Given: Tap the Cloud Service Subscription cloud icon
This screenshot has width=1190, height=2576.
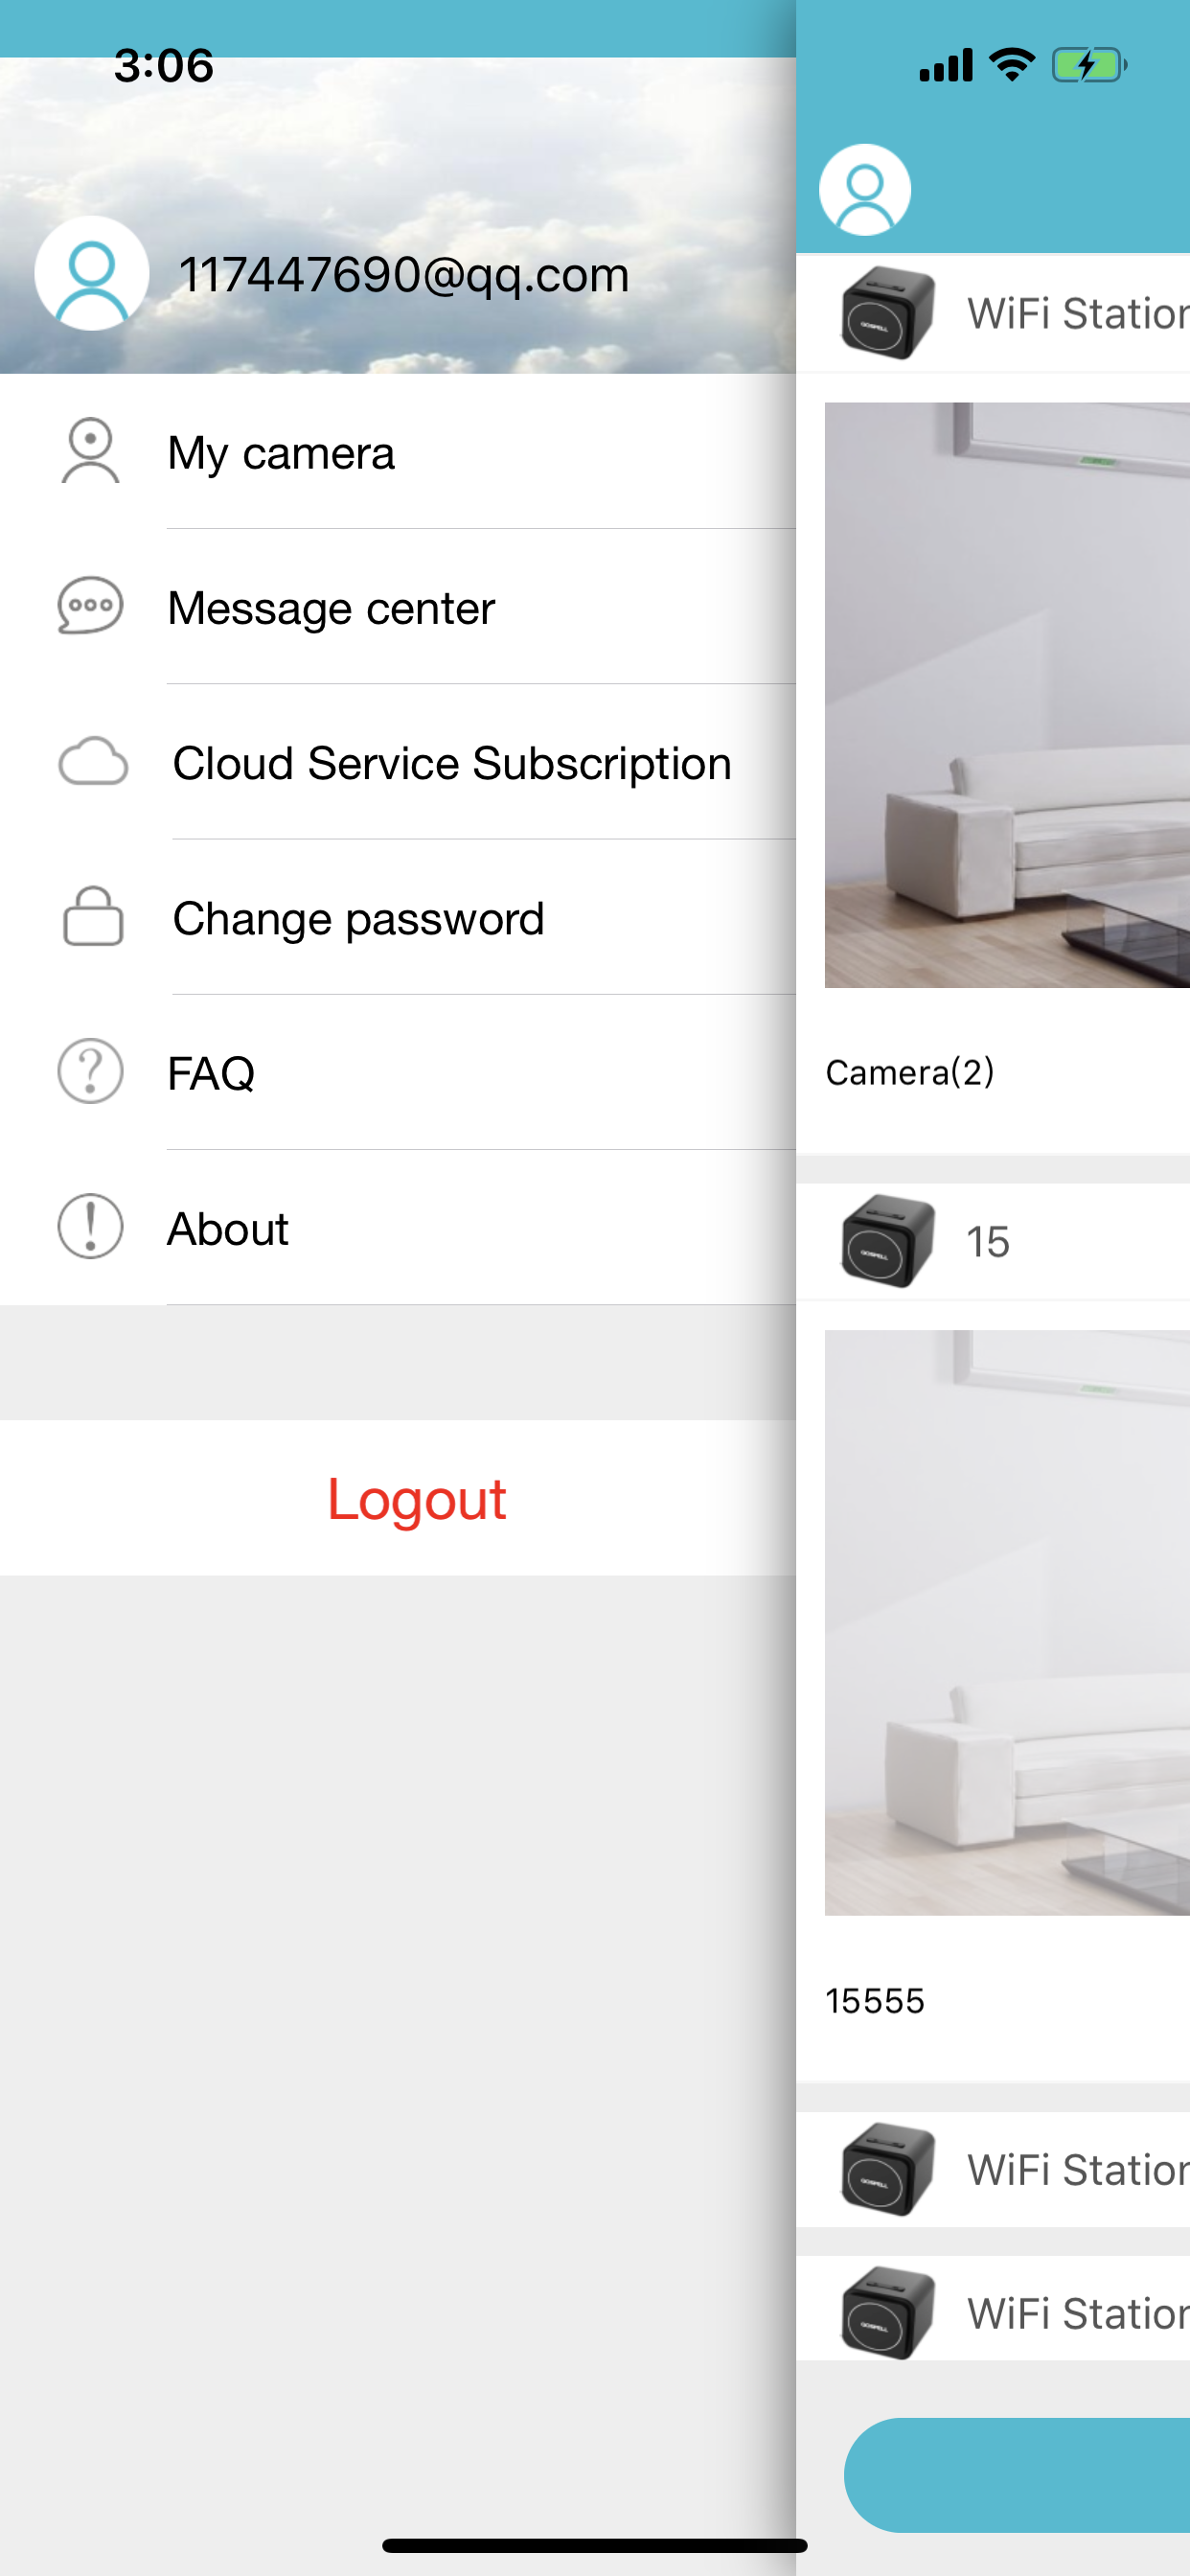Looking at the screenshot, I should [x=93, y=762].
